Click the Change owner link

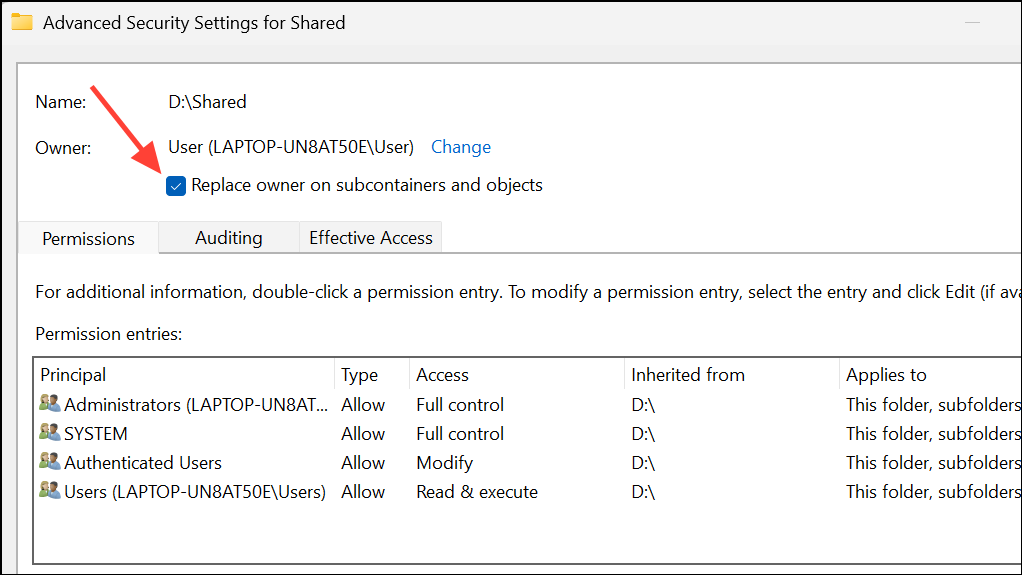[x=461, y=147]
